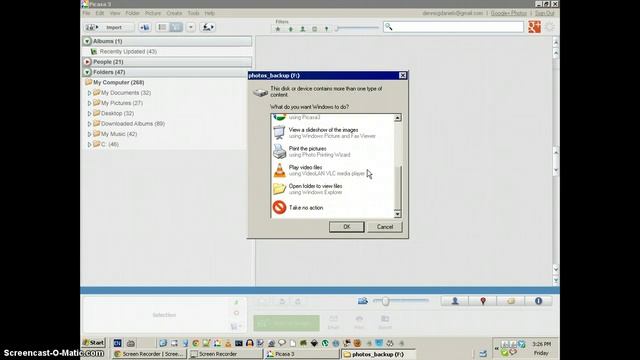Expand the Downloaded Albums folder
Viewport: 640px width, 360px height.
click(x=89, y=124)
